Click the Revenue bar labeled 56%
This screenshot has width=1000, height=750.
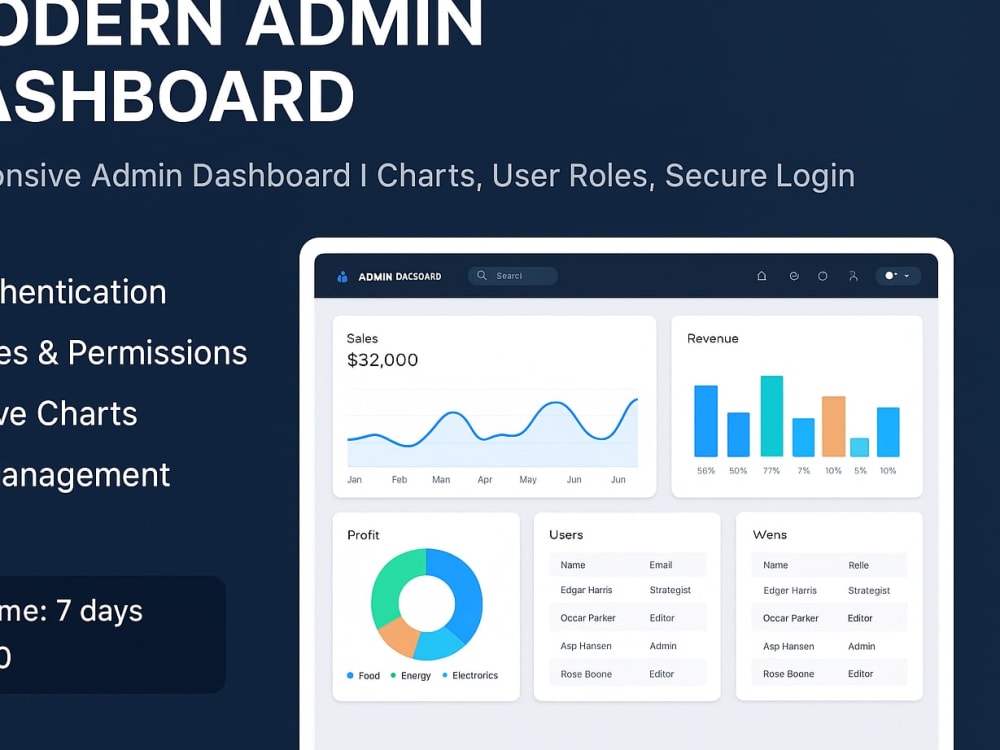tap(706, 421)
